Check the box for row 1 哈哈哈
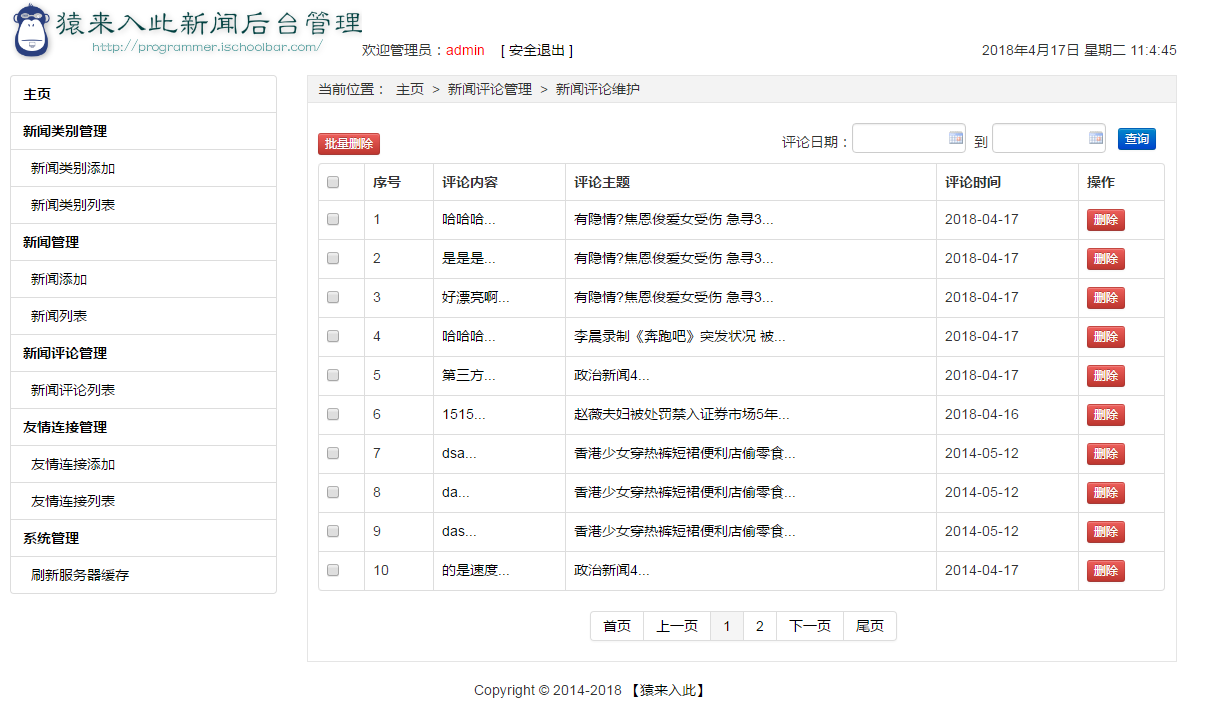Screen dimensions: 1214x722 (x=333, y=219)
